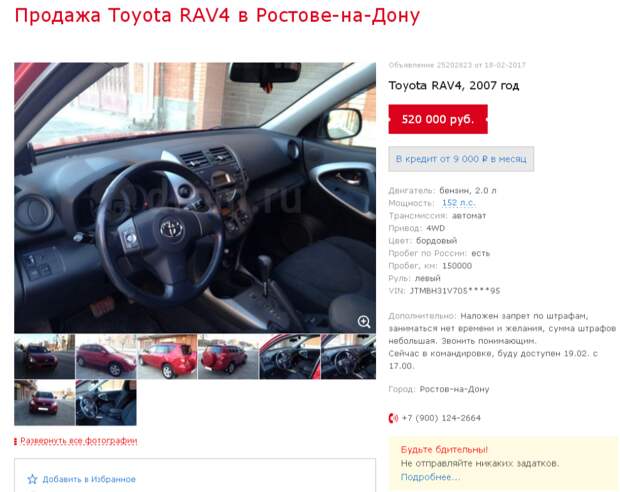
Task: Open the 152 л.с. power link
Action: pos(458,203)
